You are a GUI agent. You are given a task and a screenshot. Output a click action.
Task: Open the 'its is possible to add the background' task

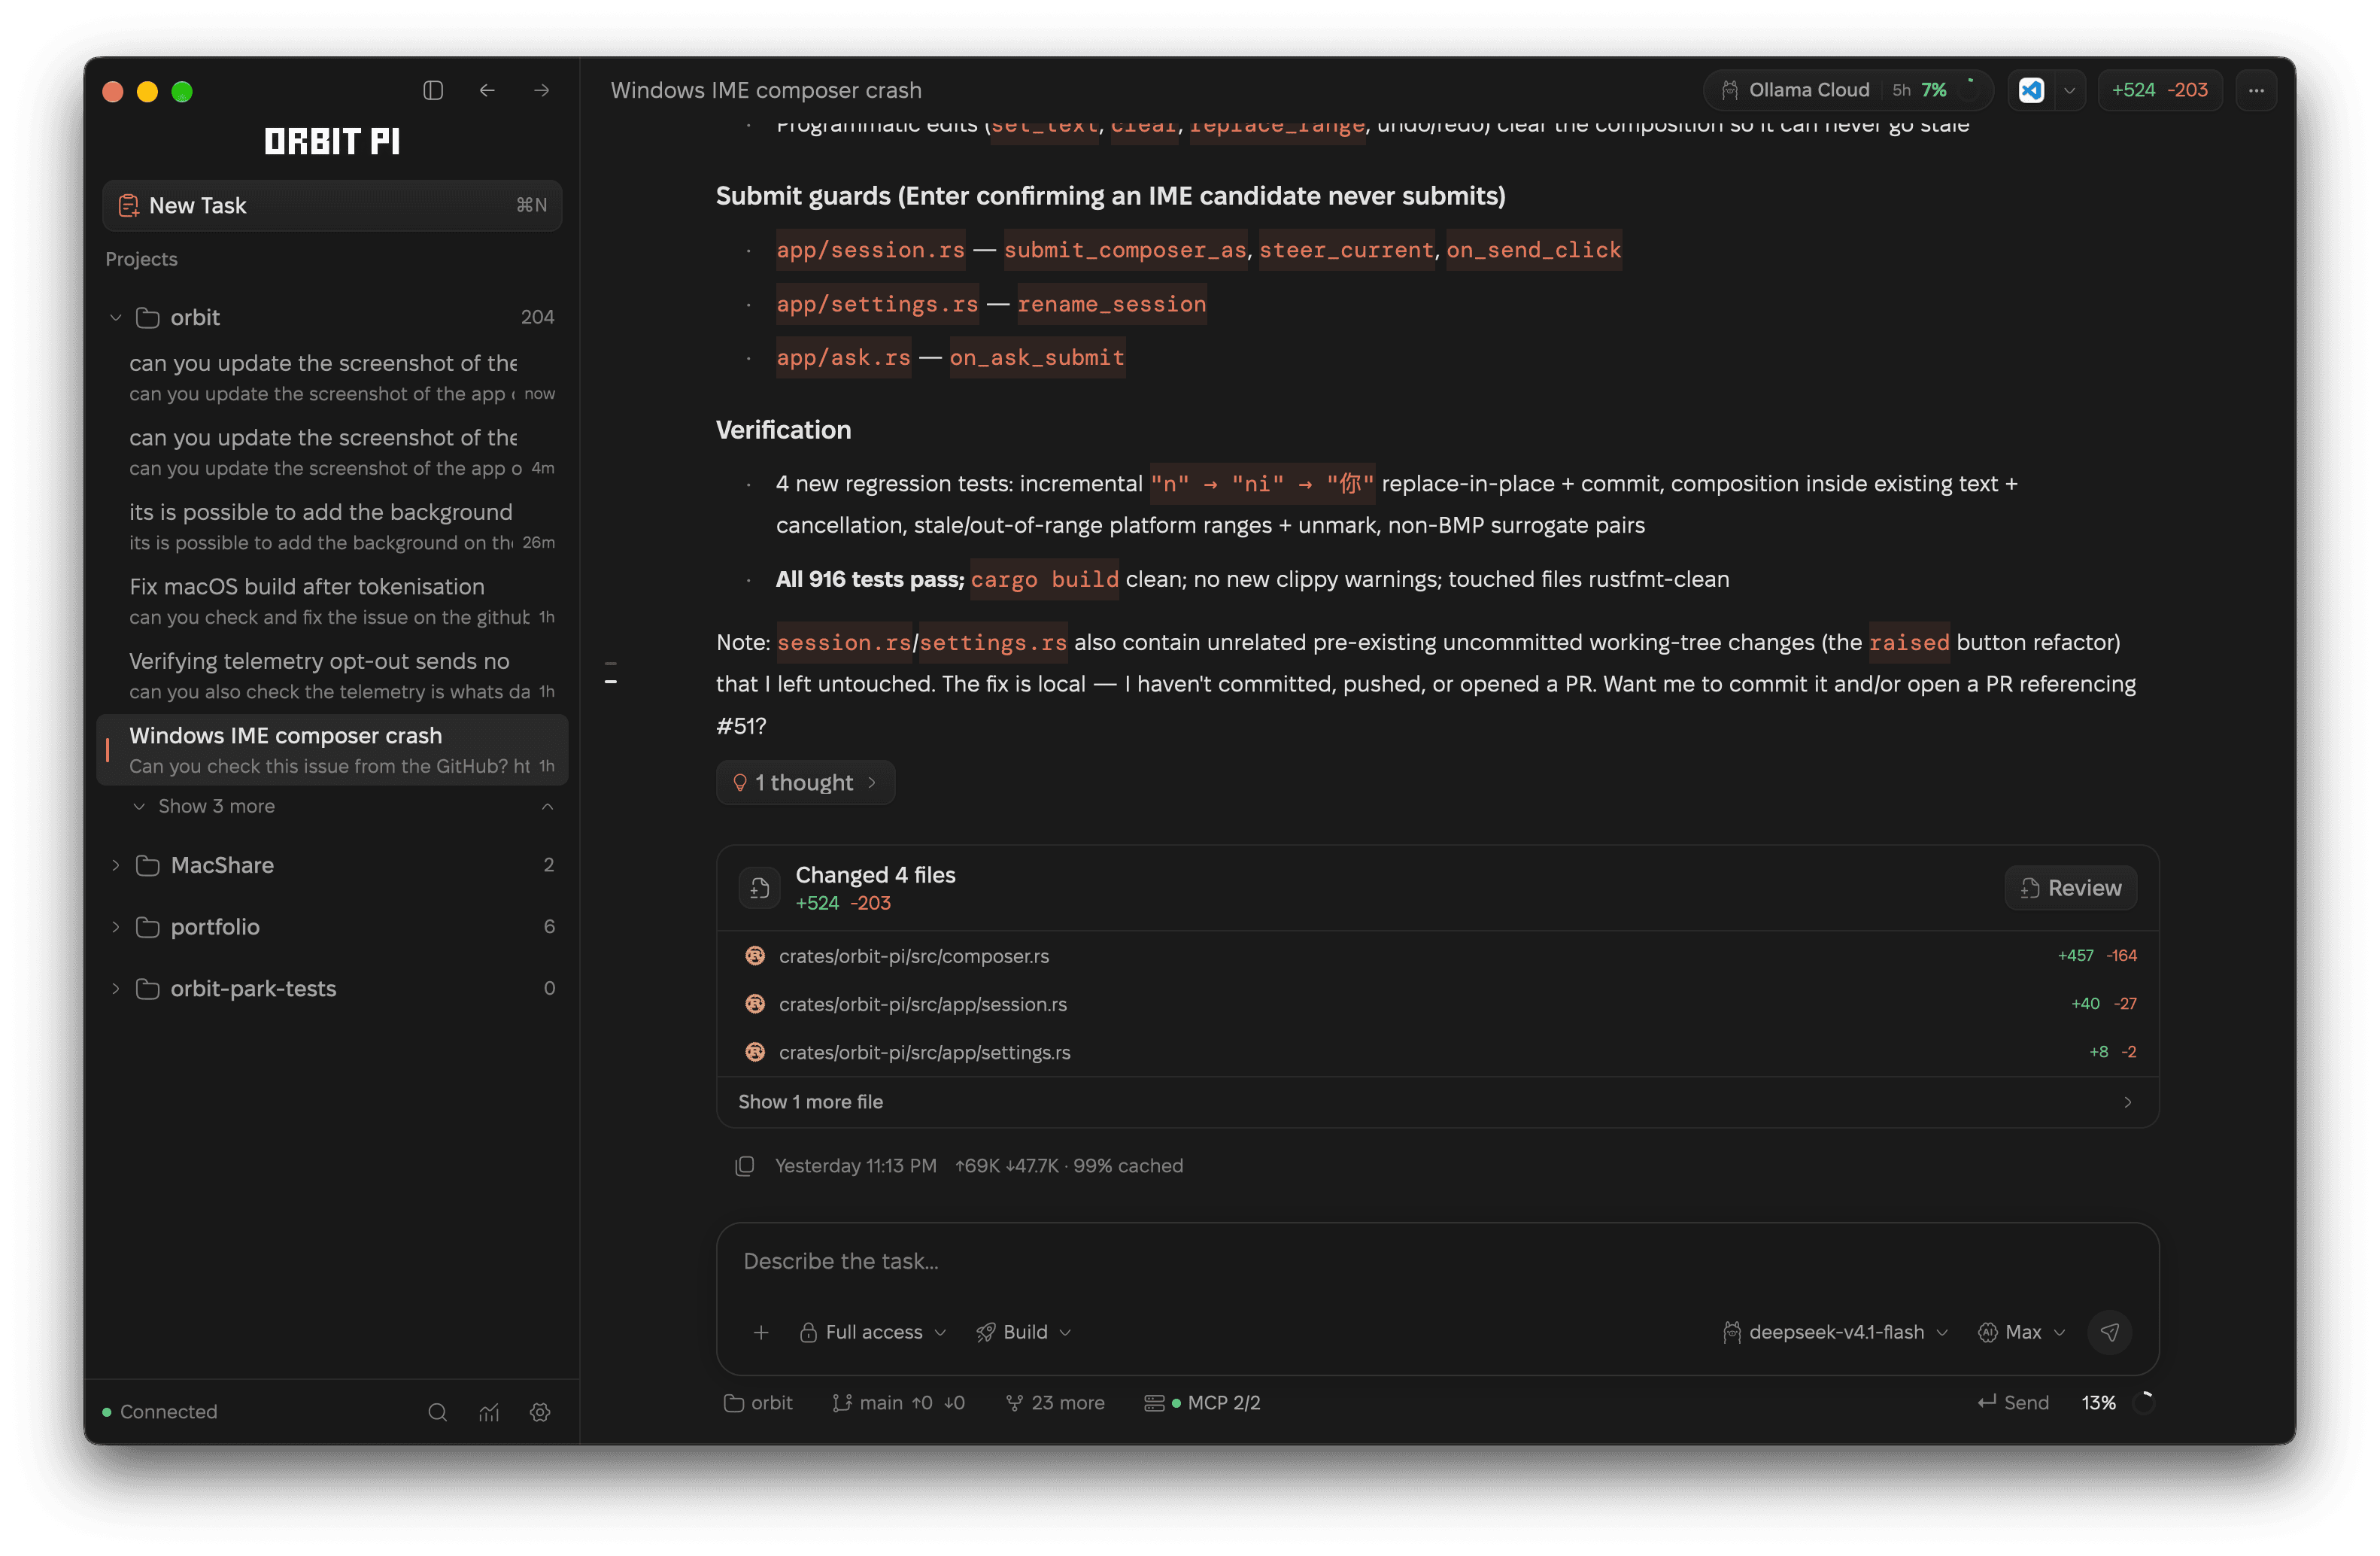(x=332, y=526)
